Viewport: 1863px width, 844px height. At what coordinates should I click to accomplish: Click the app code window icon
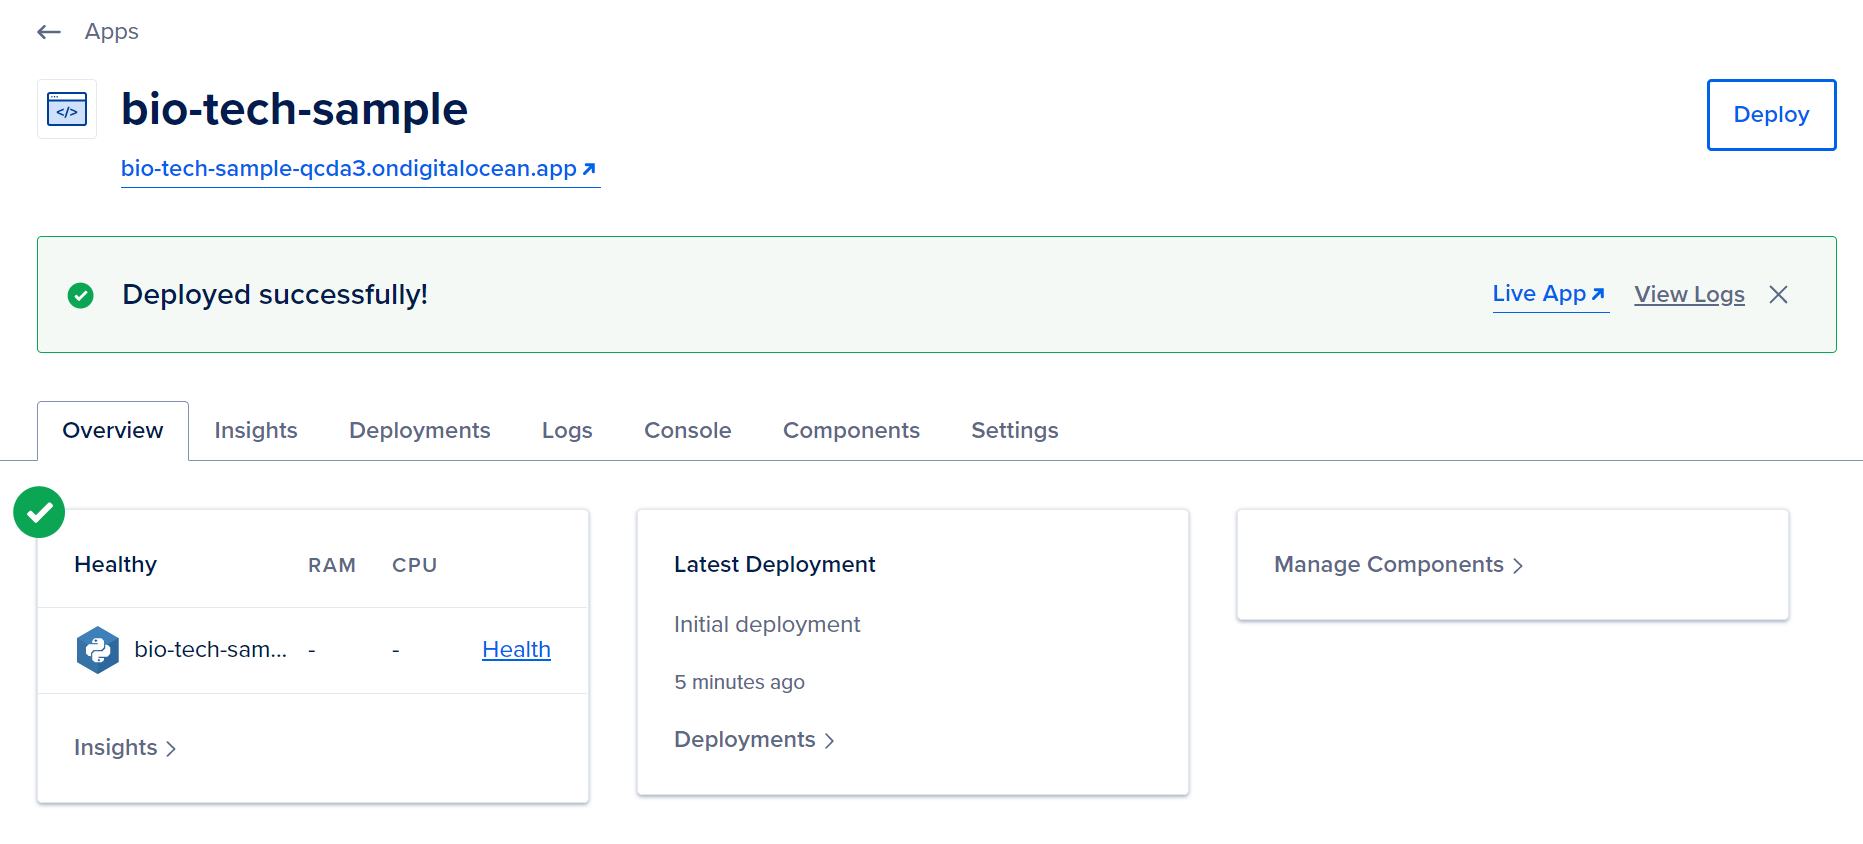pyautogui.click(x=67, y=109)
